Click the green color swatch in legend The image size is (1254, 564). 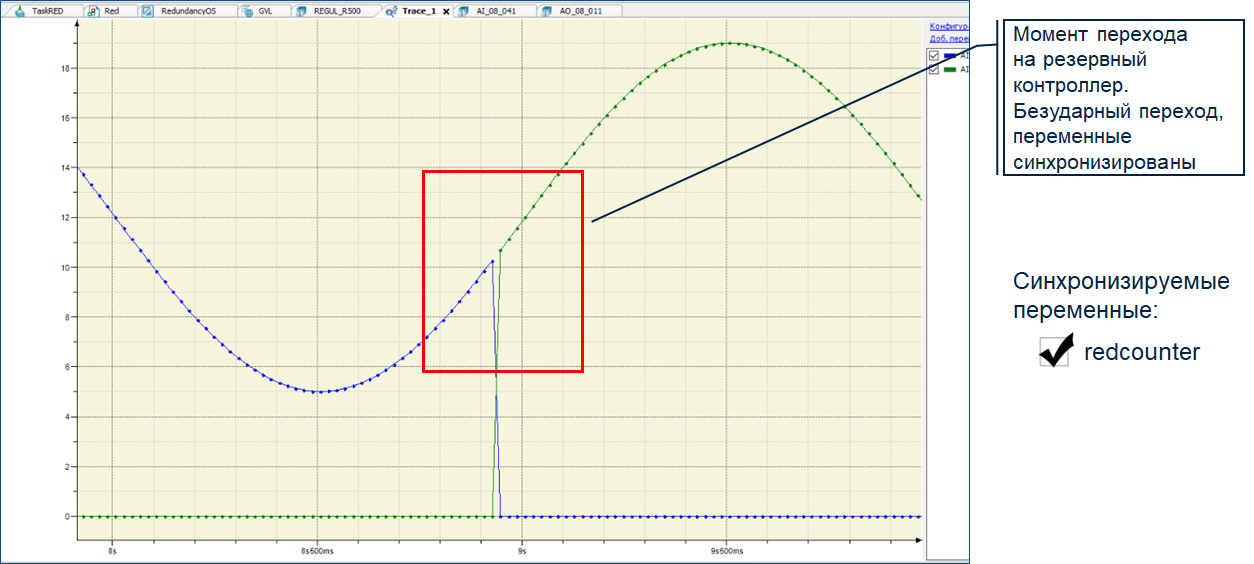pos(950,70)
